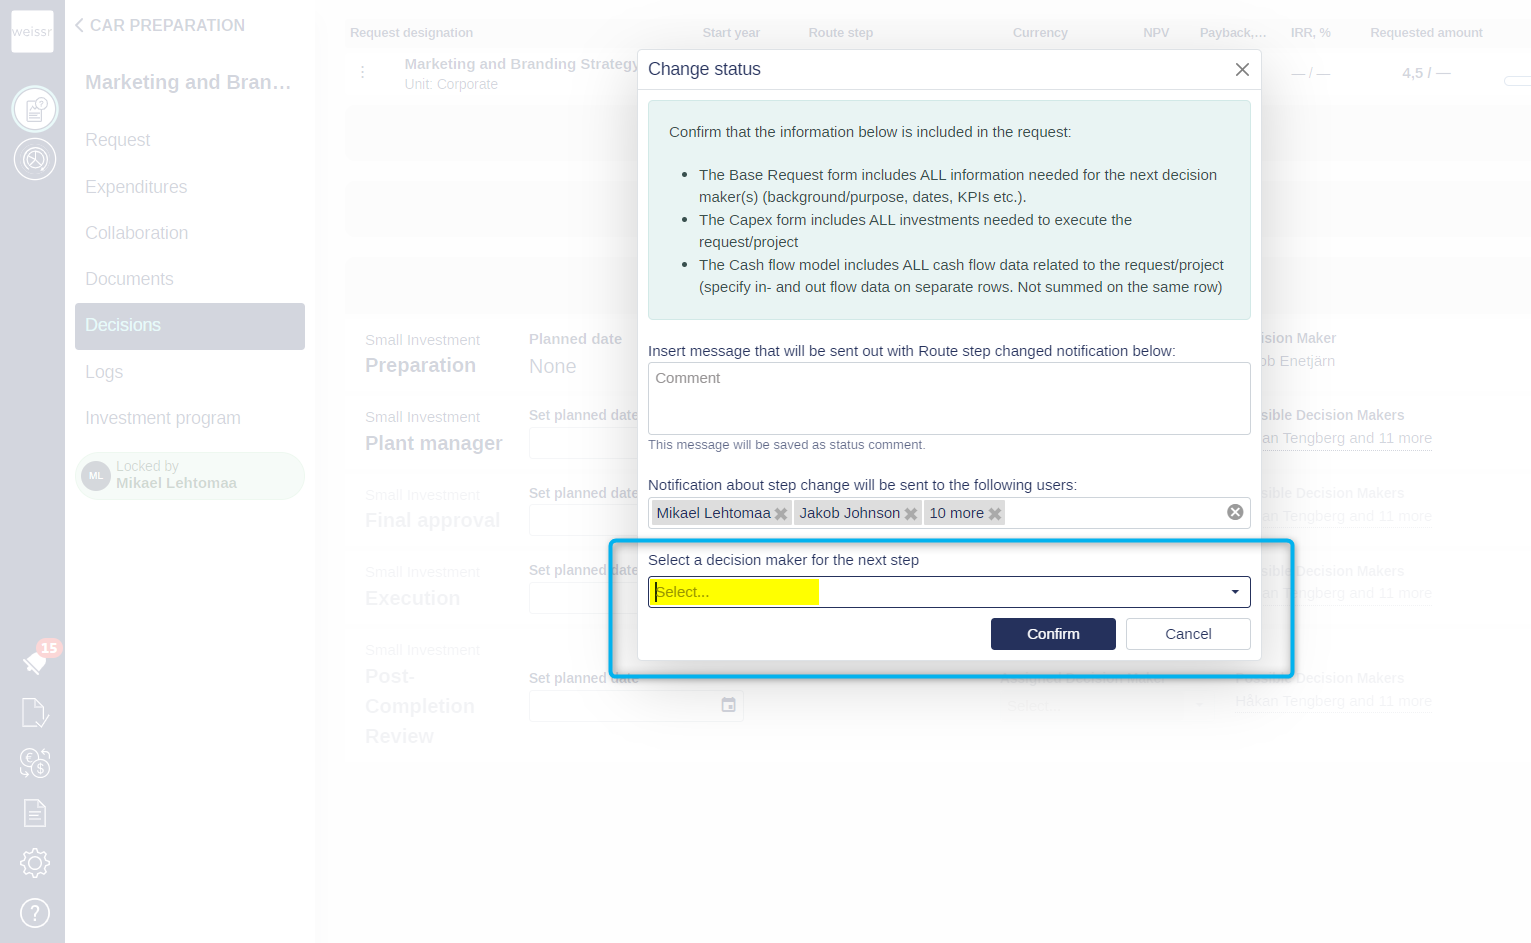Select the Decisions section

point(190,326)
